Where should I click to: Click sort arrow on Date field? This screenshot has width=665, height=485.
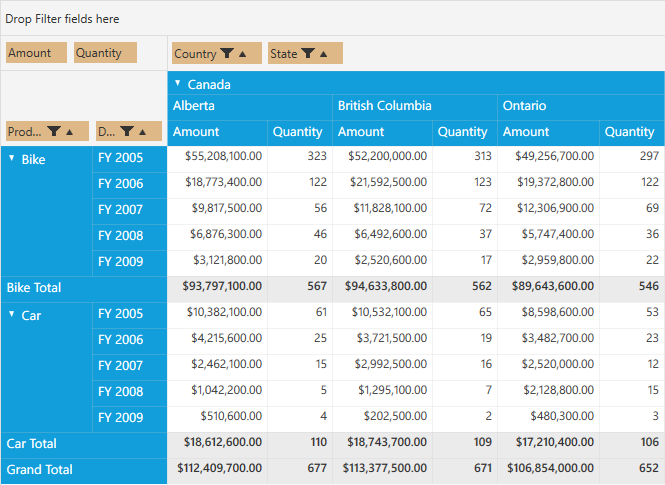coord(142,132)
